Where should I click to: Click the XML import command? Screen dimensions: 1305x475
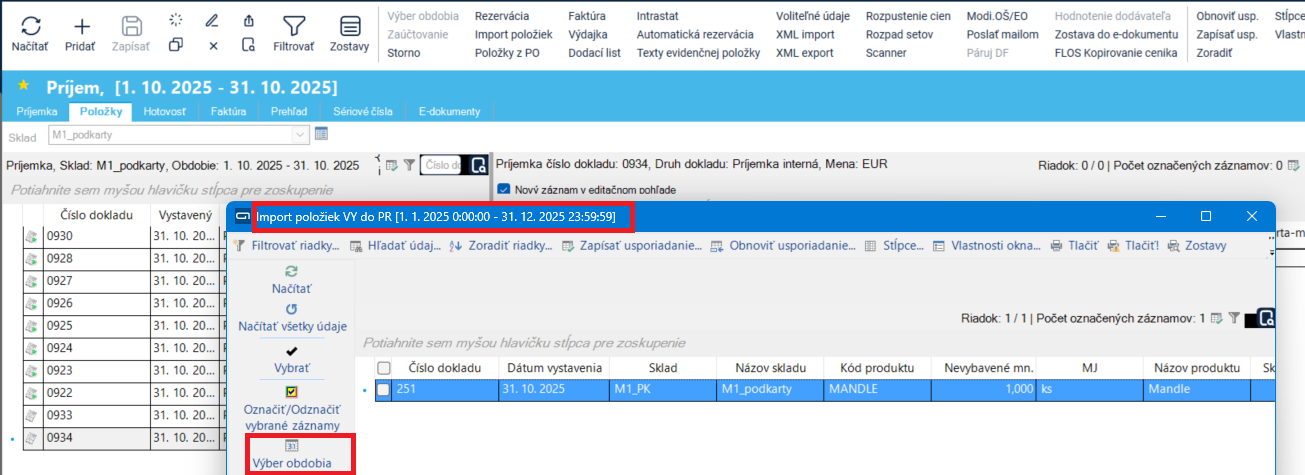pos(805,34)
